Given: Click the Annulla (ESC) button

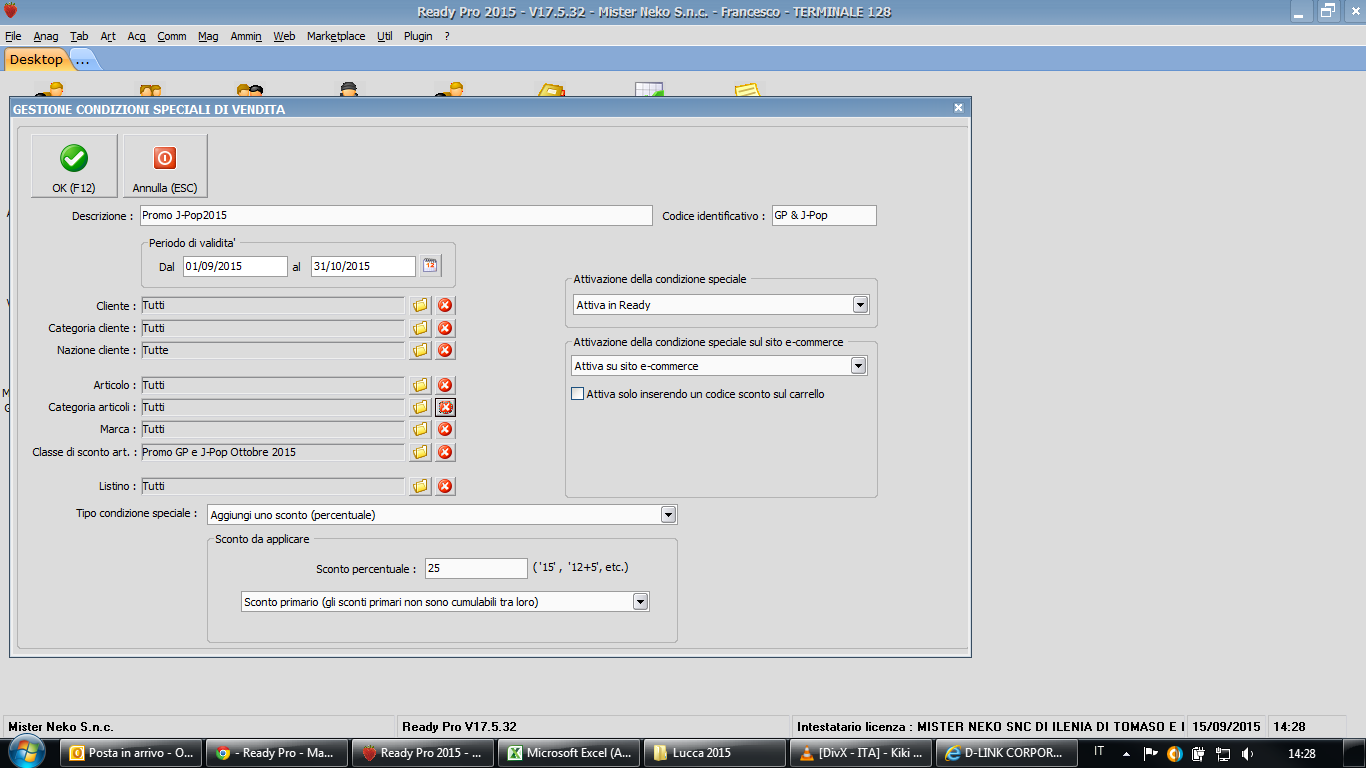Looking at the screenshot, I should click(x=165, y=166).
